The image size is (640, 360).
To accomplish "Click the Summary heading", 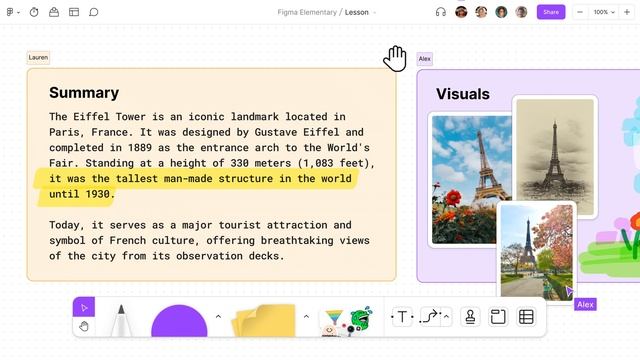I will [84, 93].
